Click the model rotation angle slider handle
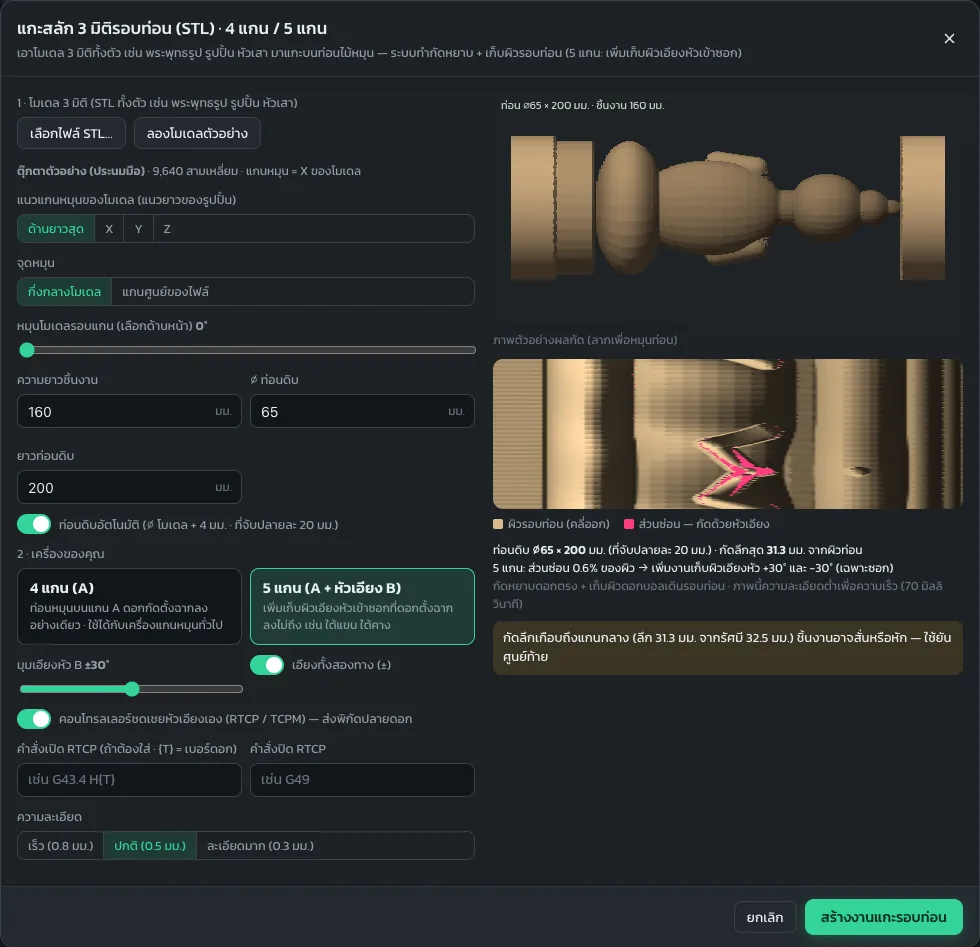 click(27, 350)
